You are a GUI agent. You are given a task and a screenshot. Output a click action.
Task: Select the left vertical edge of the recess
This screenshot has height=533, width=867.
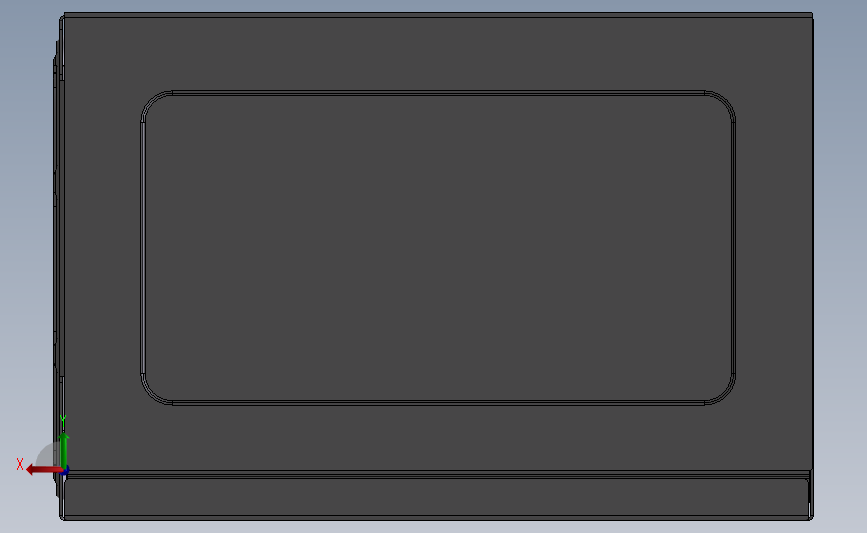click(143, 248)
